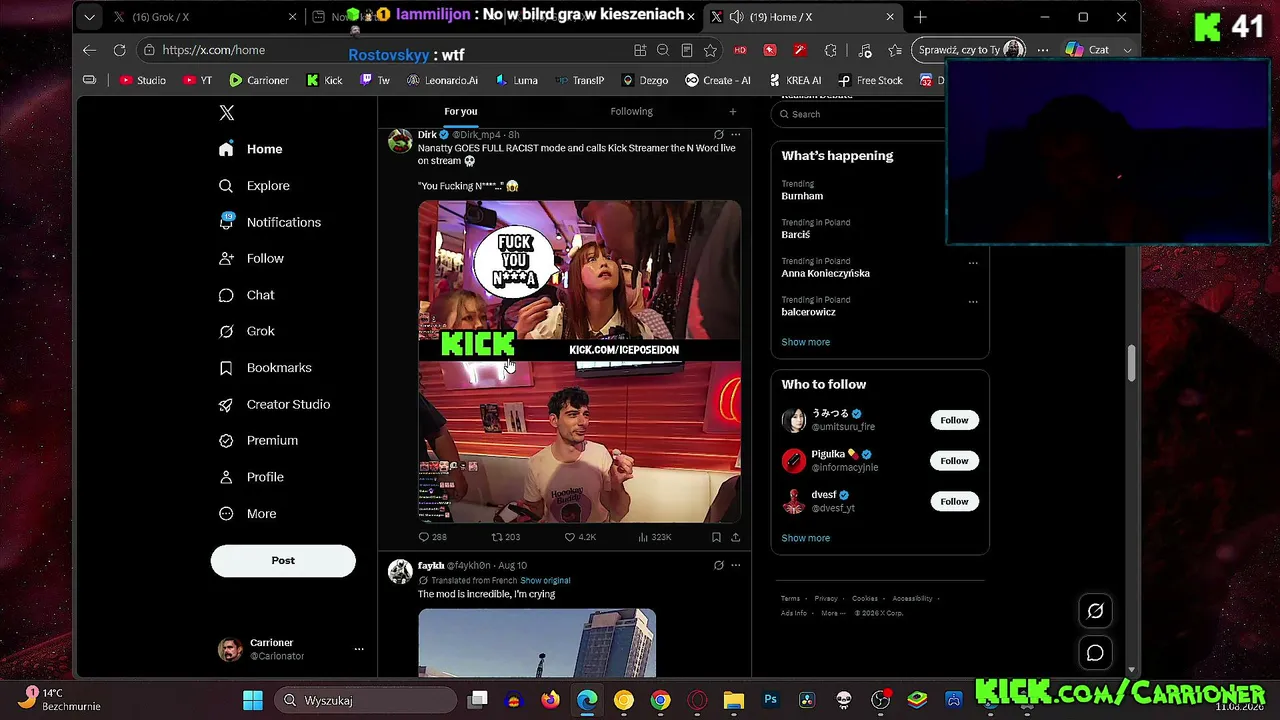
Task: Open a new browser tab
Action: coord(920,17)
